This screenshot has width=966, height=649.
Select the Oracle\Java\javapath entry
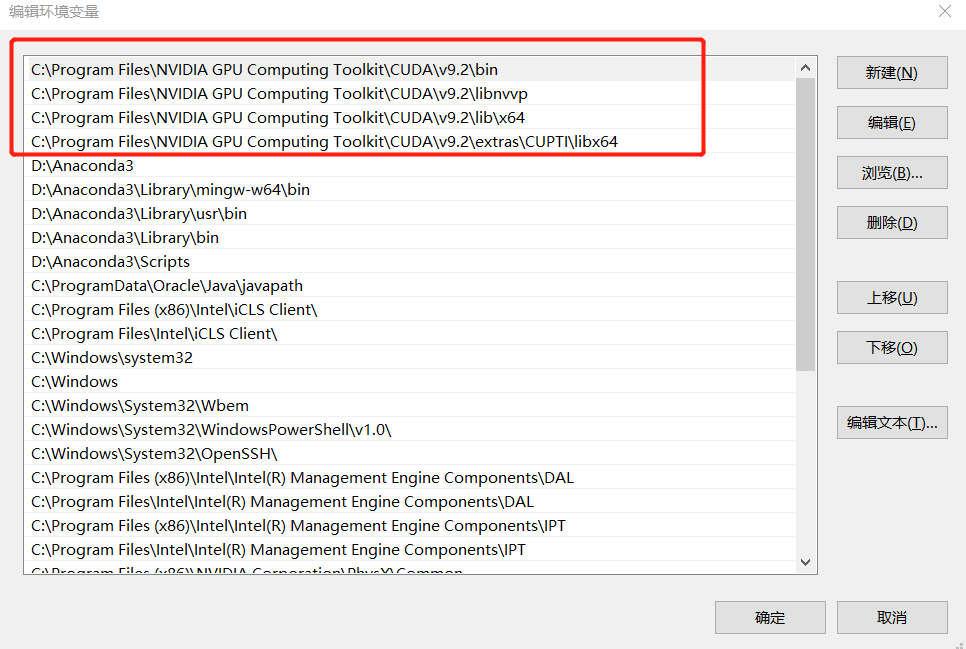click(410, 286)
